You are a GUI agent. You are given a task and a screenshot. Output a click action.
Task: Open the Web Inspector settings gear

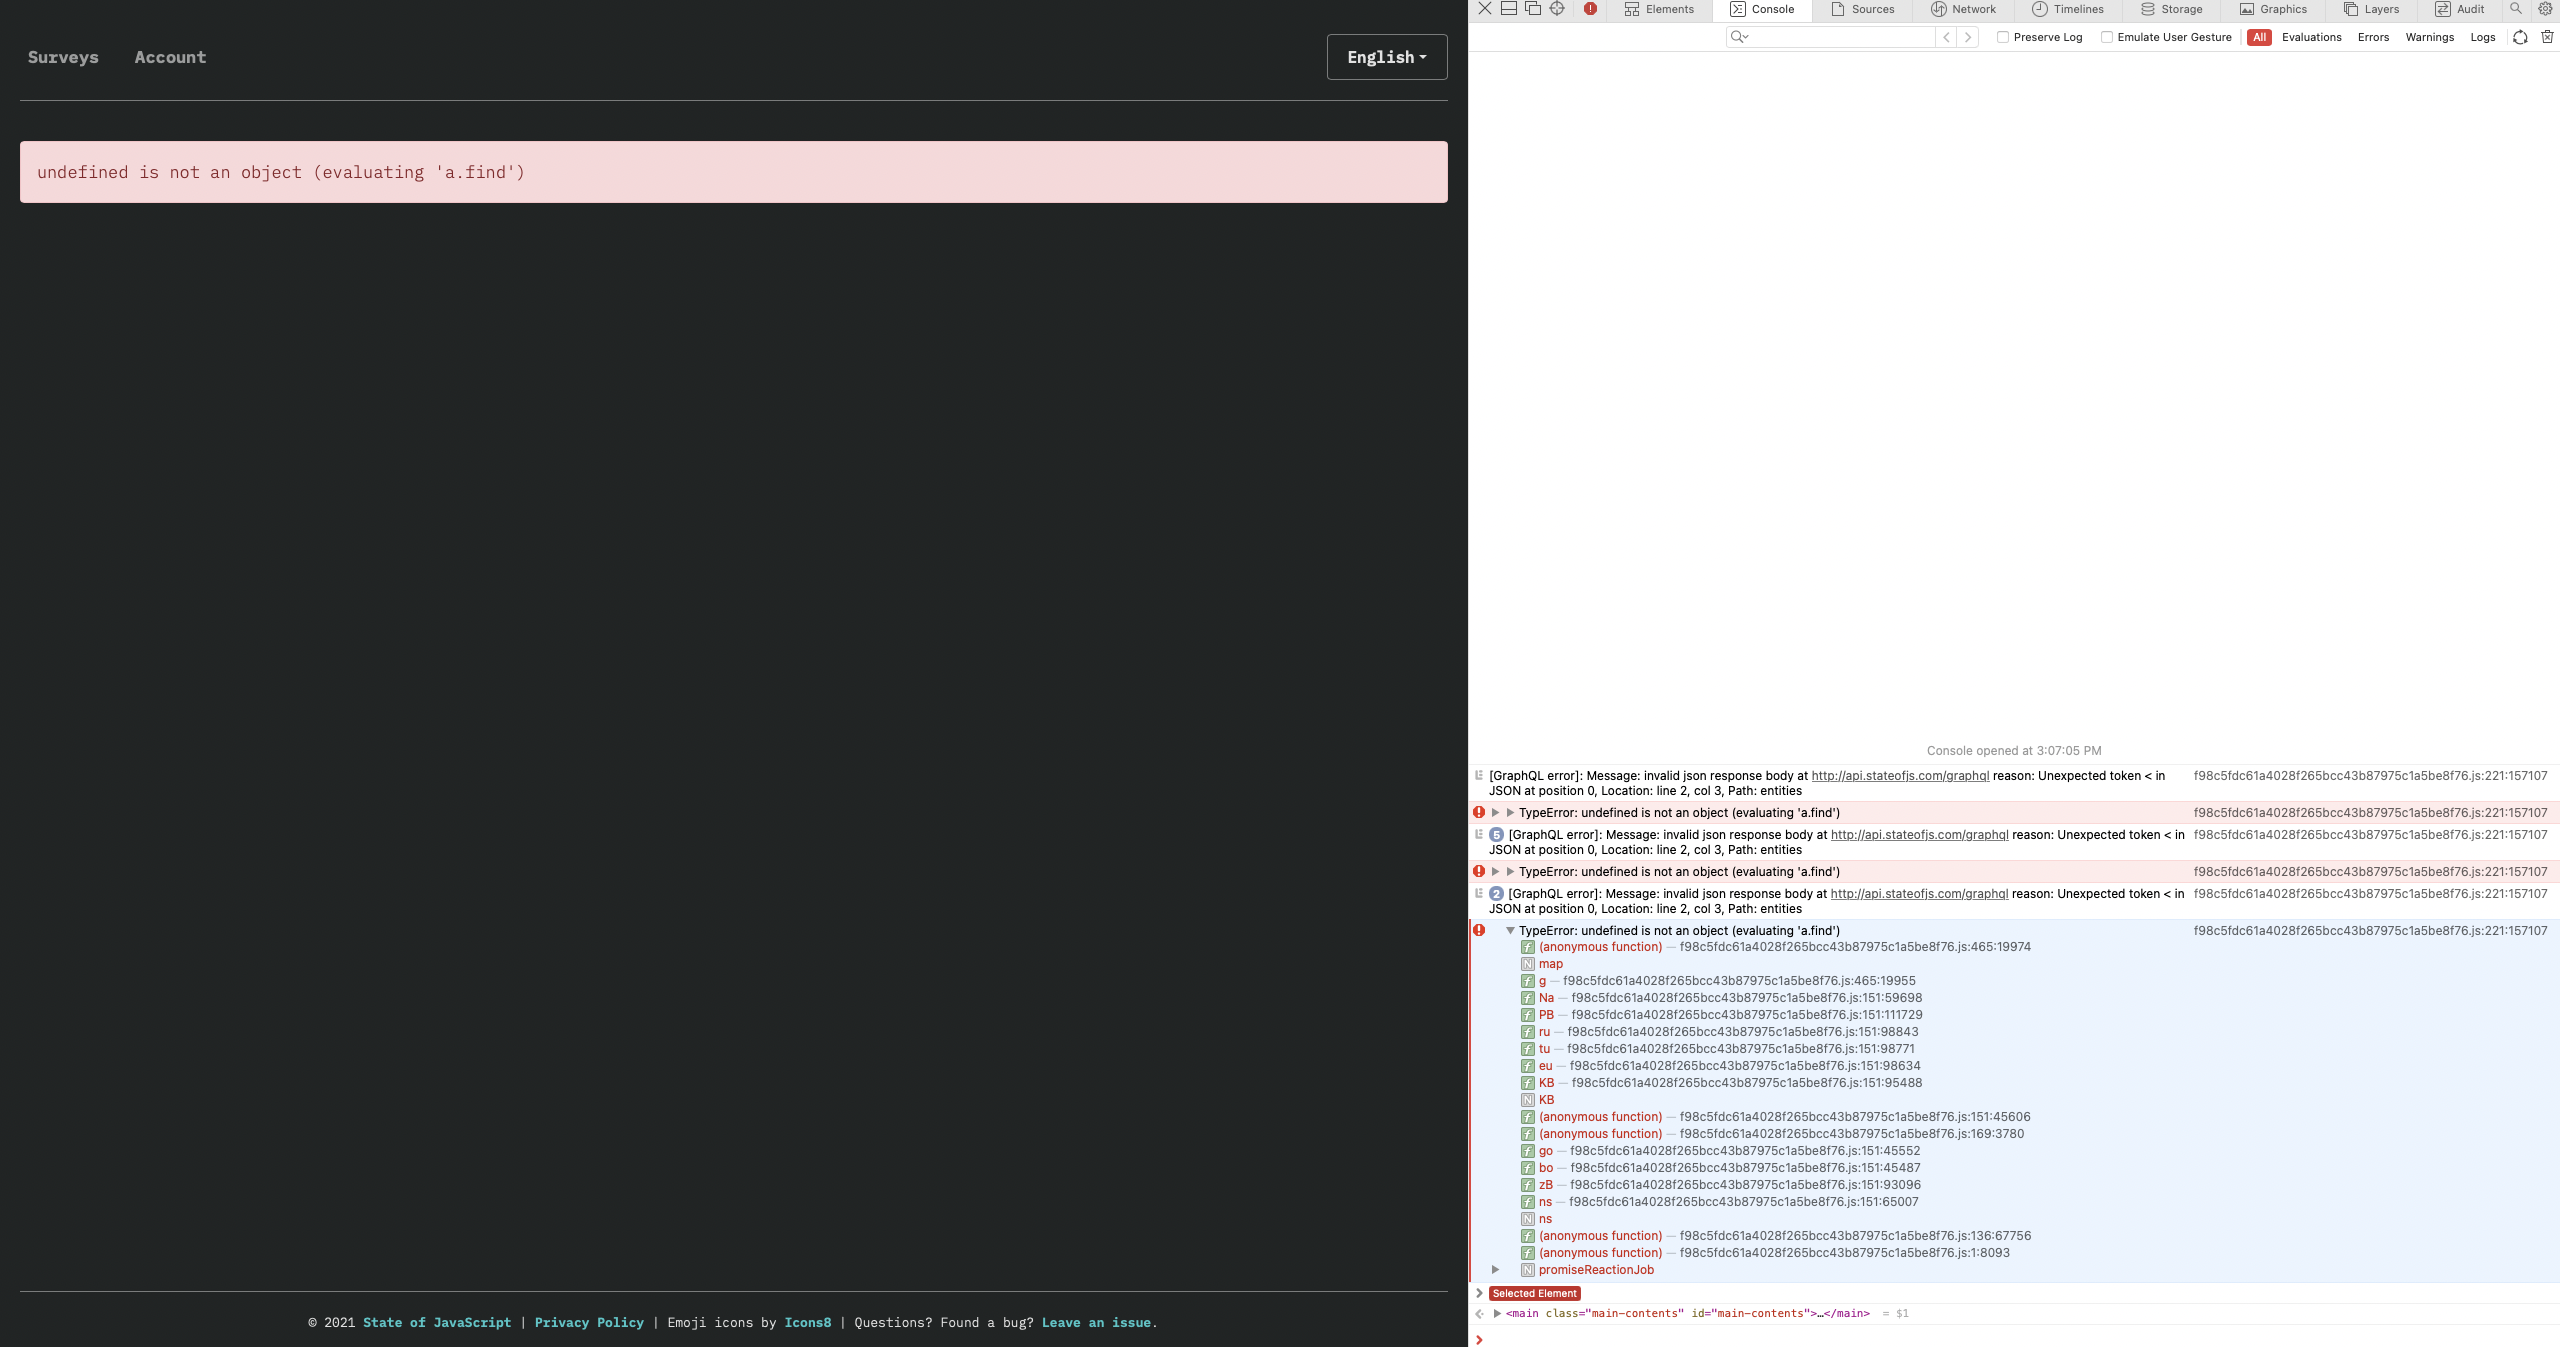click(x=2545, y=9)
